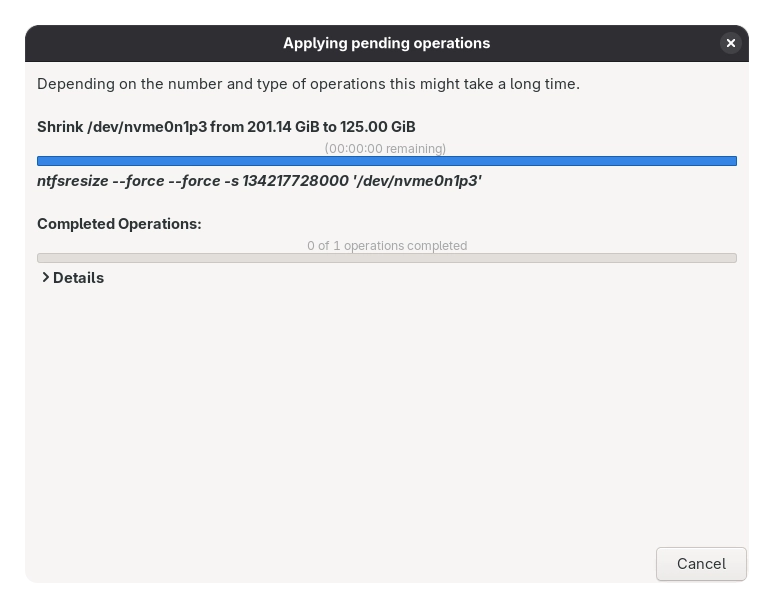Click the dialog title 'Applying pending operations'
Screen dimensions: 774x608
(386, 43)
